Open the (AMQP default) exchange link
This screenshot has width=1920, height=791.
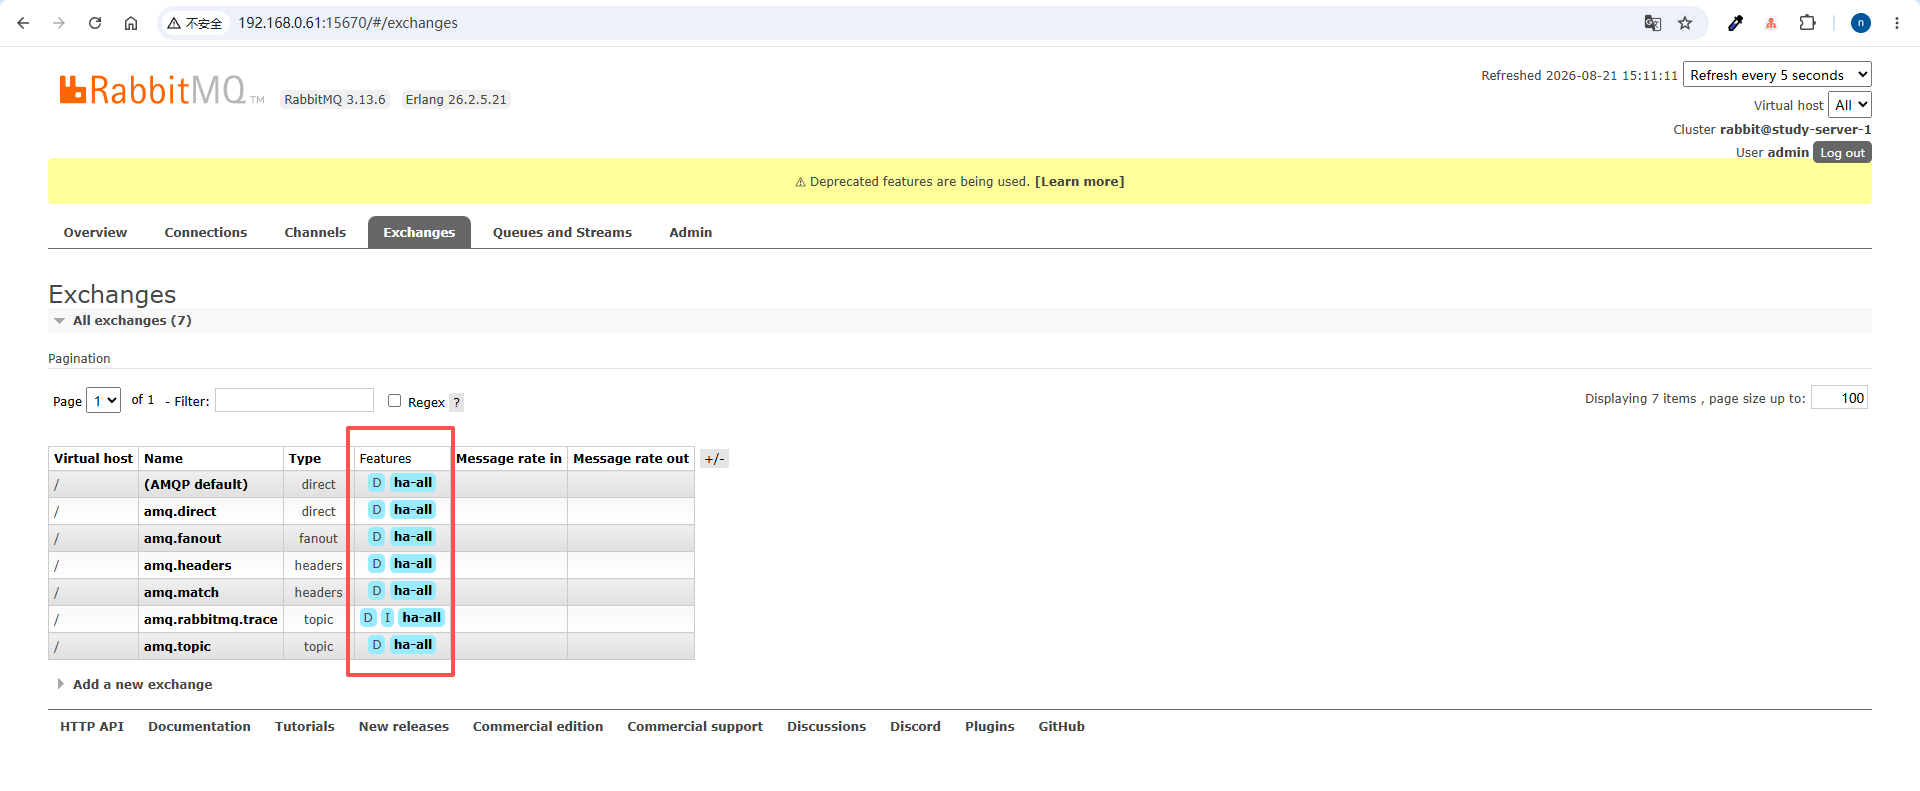(x=196, y=485)
